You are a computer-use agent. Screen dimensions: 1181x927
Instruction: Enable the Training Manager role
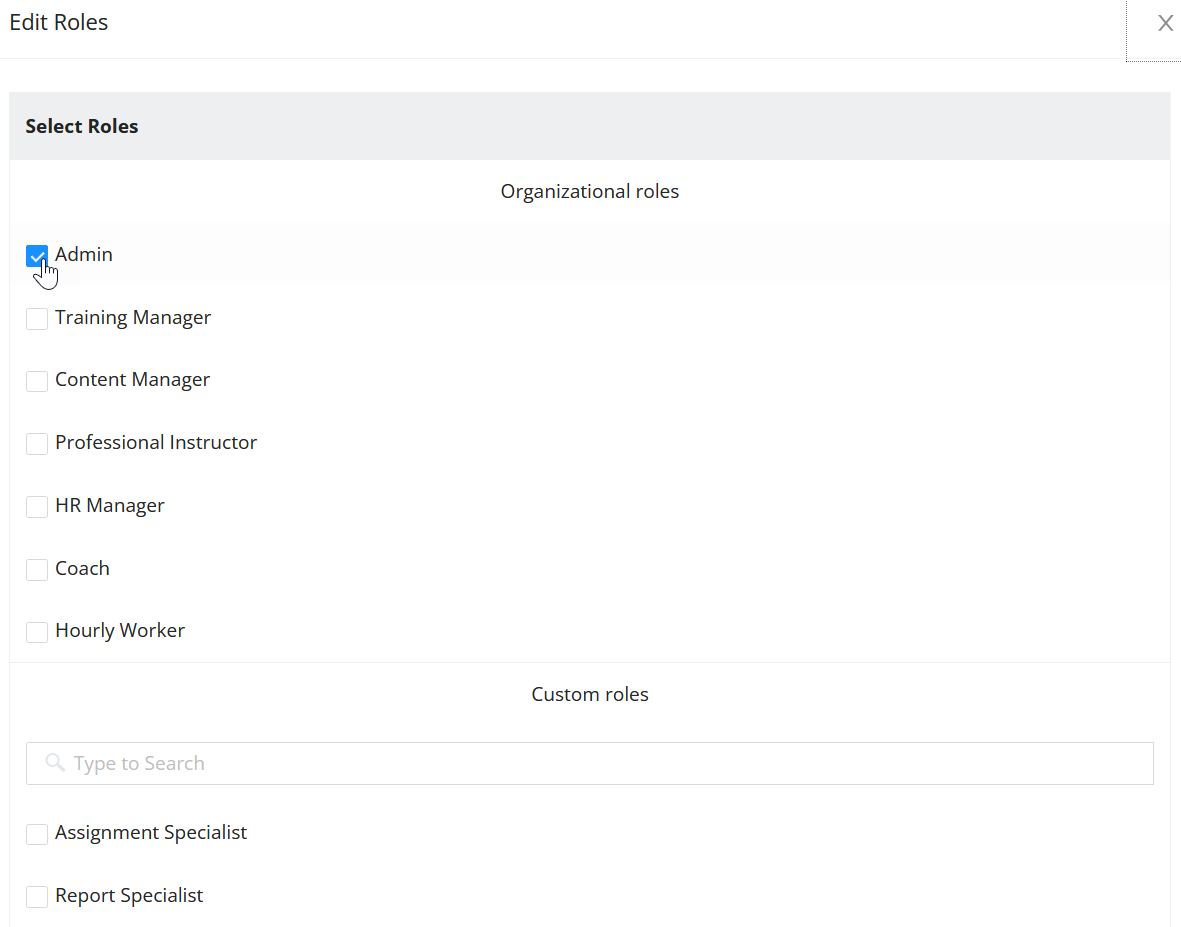[x=37, y=318]
